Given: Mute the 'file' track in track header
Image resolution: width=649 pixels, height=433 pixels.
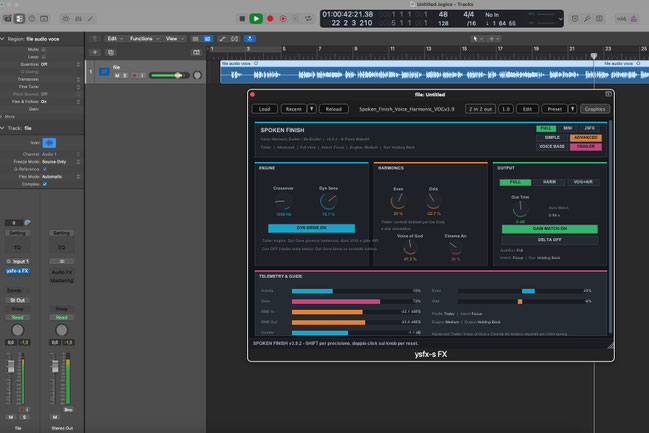Looking at the screenshot, I should pos(117,75).
